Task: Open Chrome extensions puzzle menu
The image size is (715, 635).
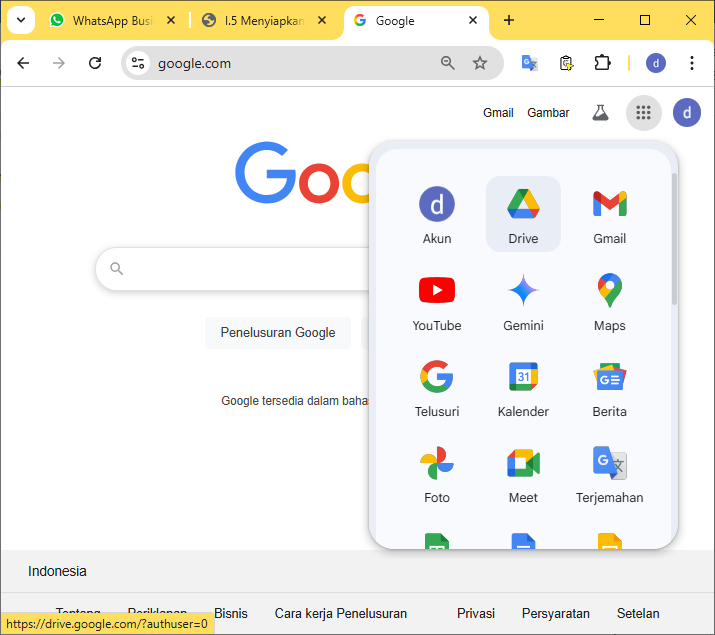Action: (602, 63)
